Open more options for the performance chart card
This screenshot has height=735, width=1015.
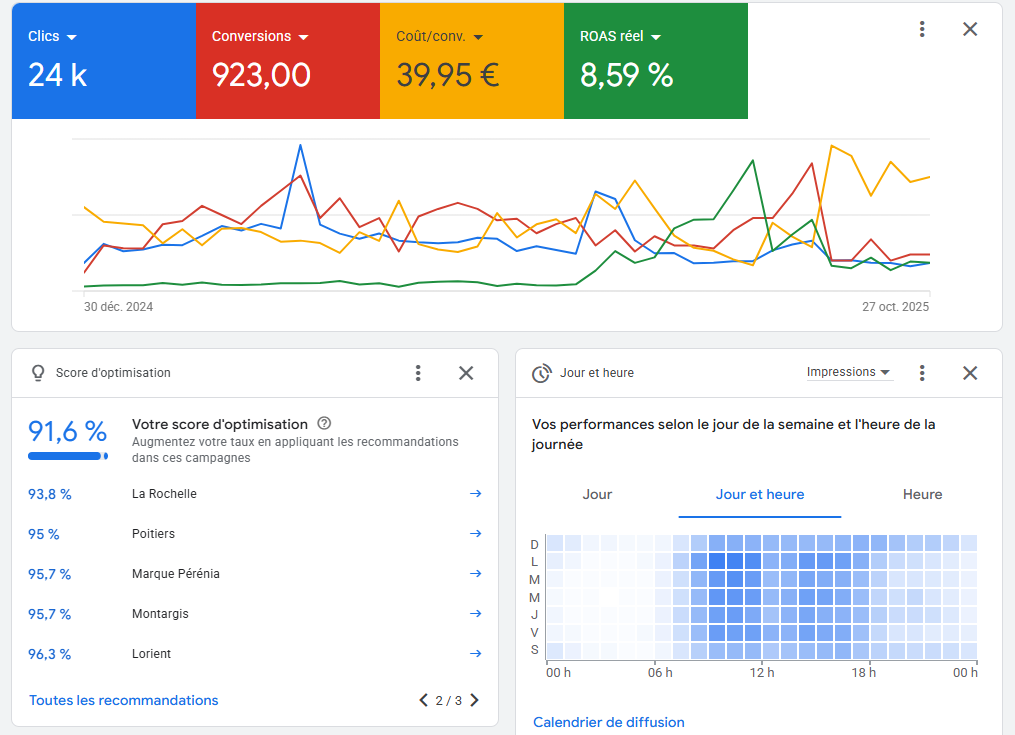tap(922, 29)
